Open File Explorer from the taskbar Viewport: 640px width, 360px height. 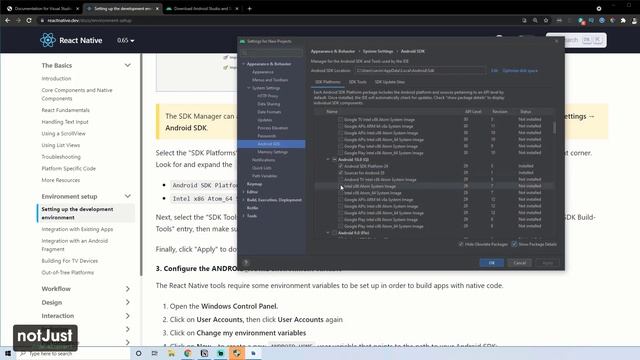click(171, 353)
